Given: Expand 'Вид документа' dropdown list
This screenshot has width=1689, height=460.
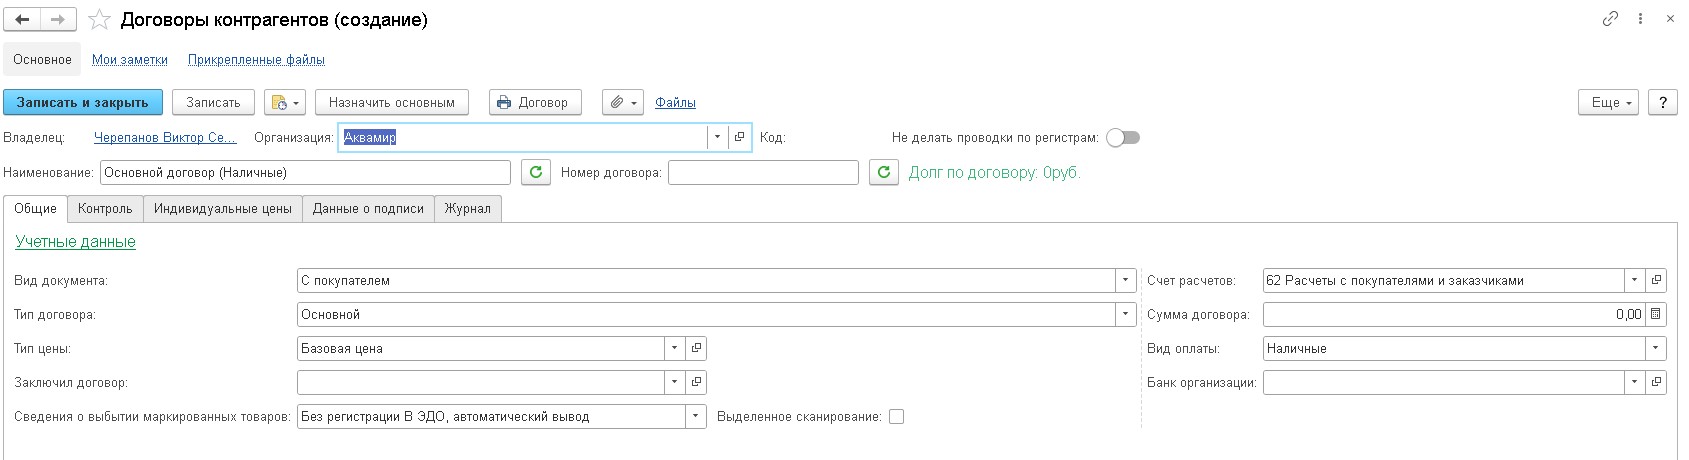Looking at the screenshot, I should 1126,280.
